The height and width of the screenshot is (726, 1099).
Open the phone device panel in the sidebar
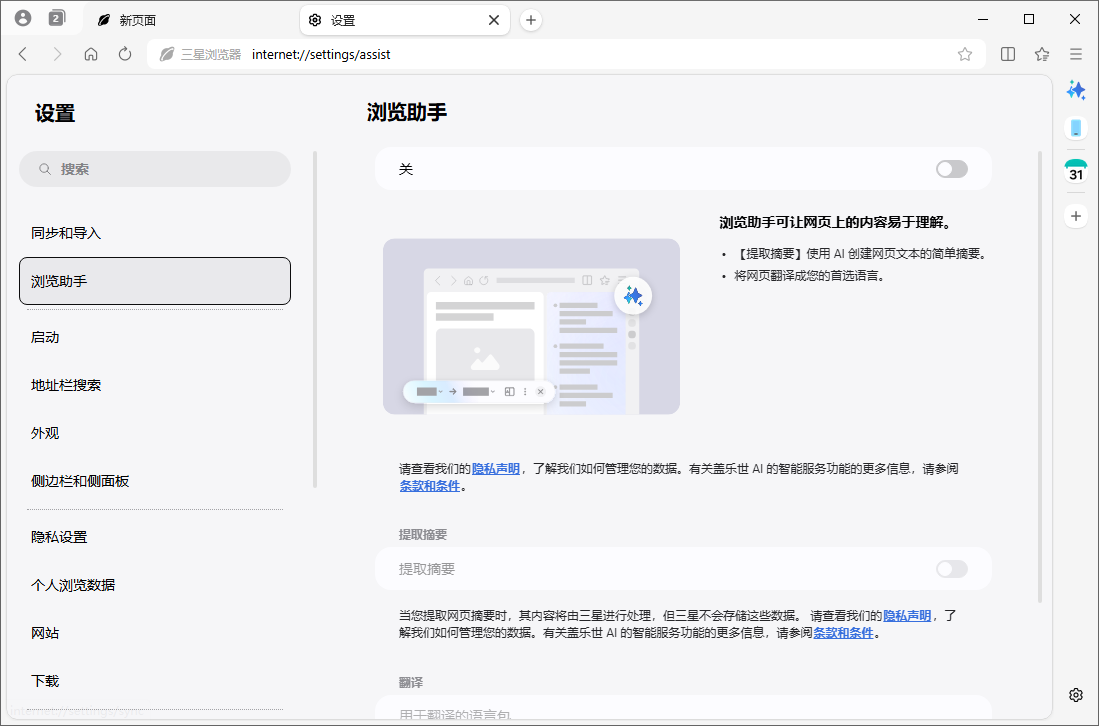[1076, 128]
